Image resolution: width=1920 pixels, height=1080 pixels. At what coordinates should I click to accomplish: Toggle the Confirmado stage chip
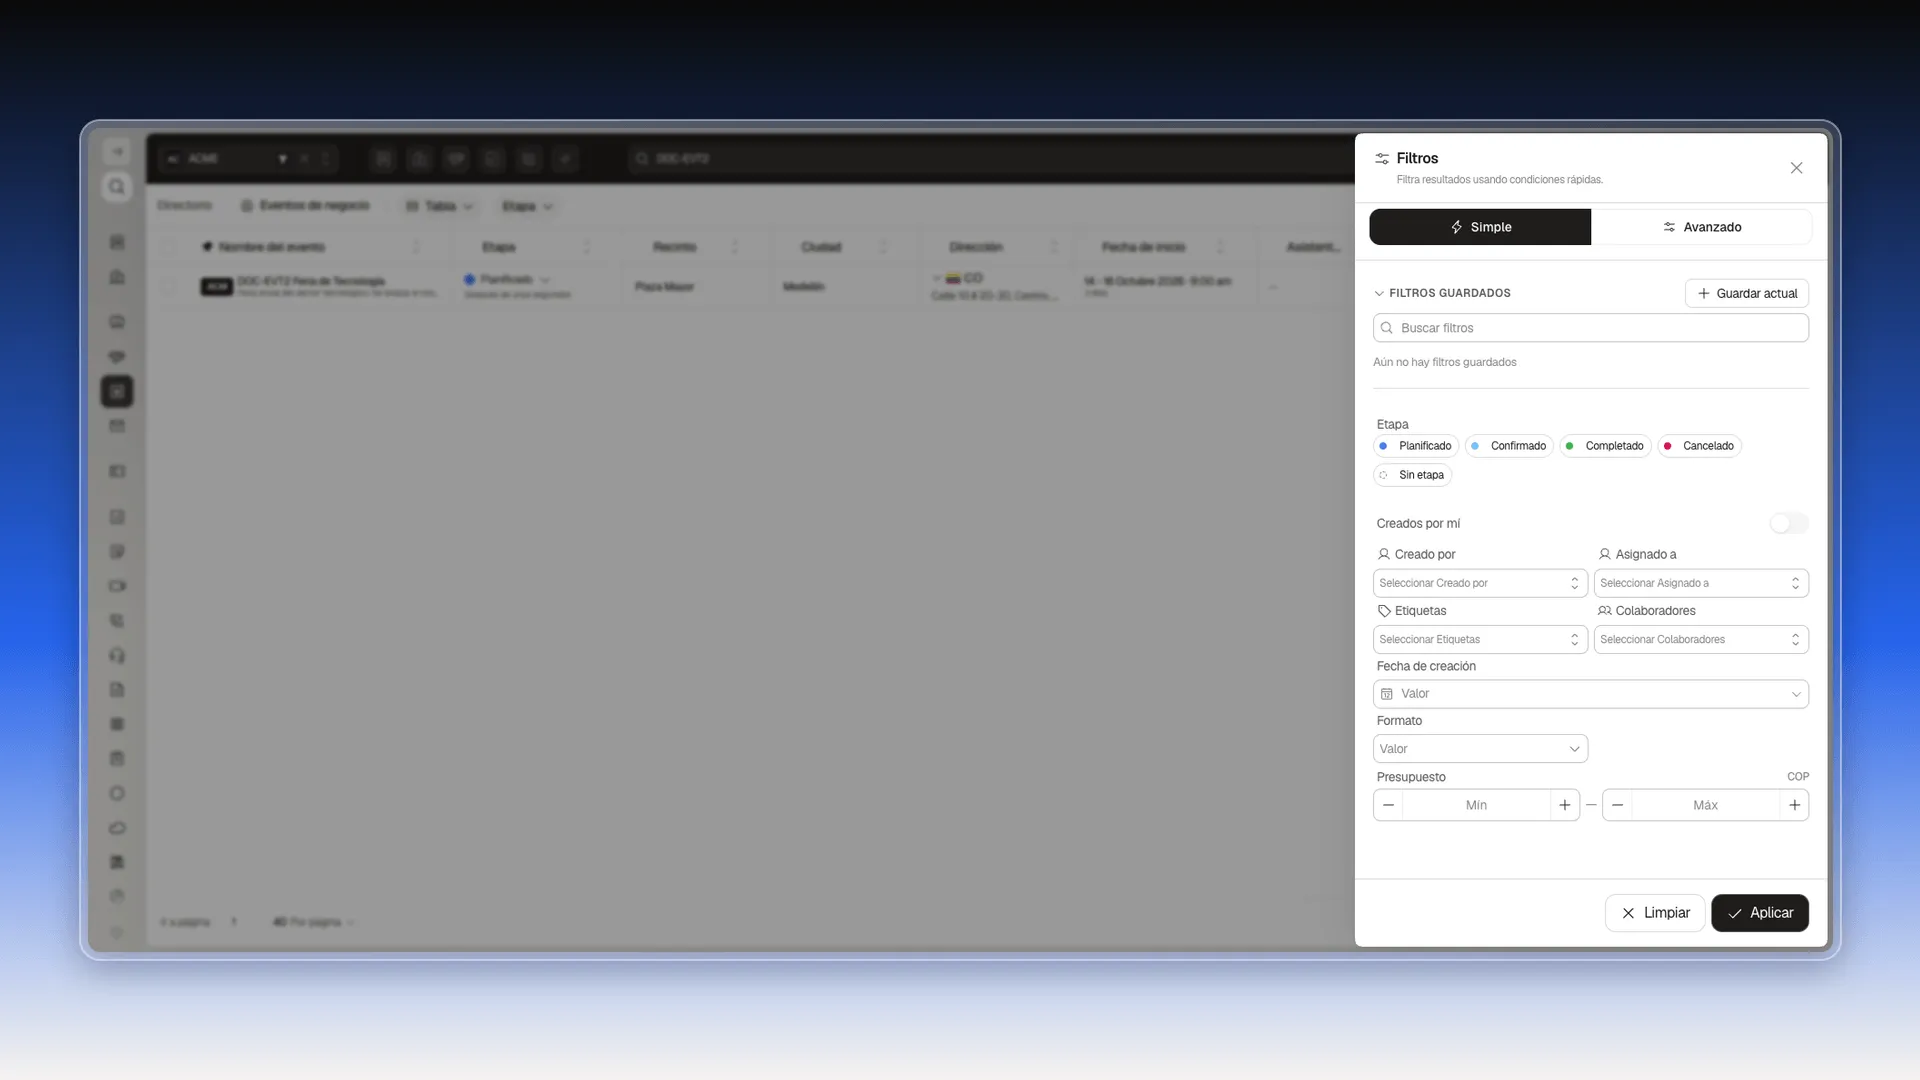coord(1508,446)
